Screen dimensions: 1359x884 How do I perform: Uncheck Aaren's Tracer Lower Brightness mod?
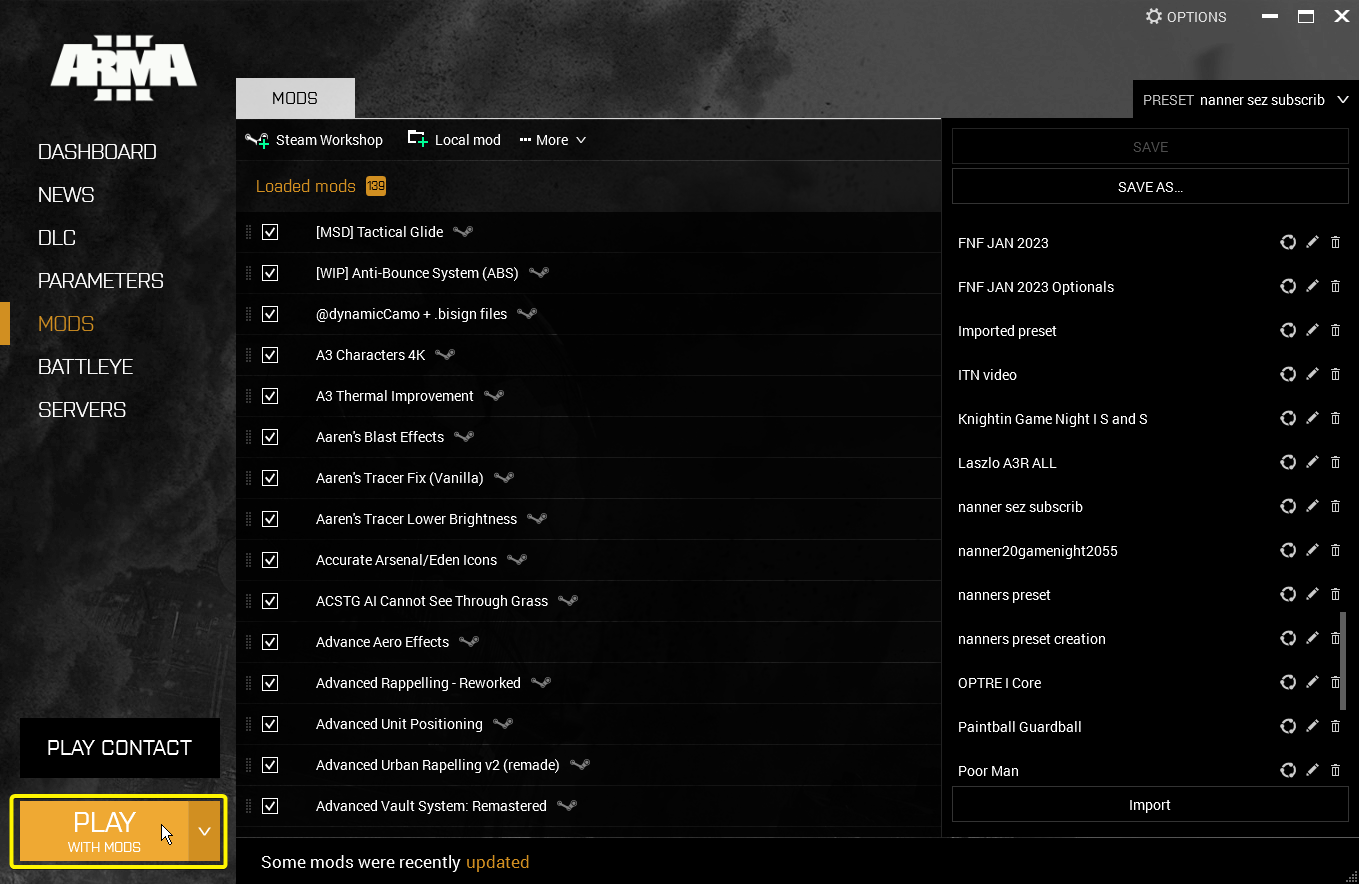270,519
